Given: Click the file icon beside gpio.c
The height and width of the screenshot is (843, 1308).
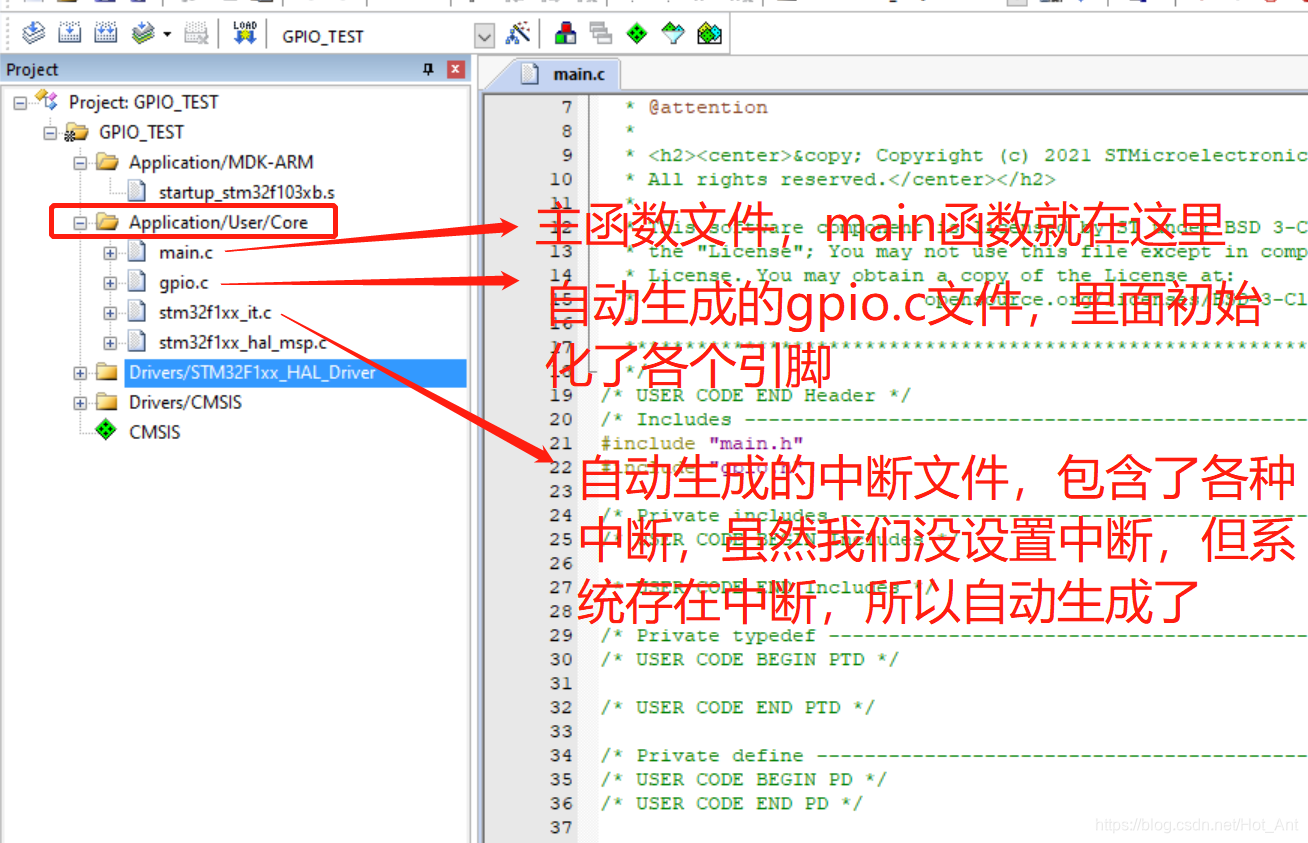Looking at the screenshot, I should tap(137, 282).
